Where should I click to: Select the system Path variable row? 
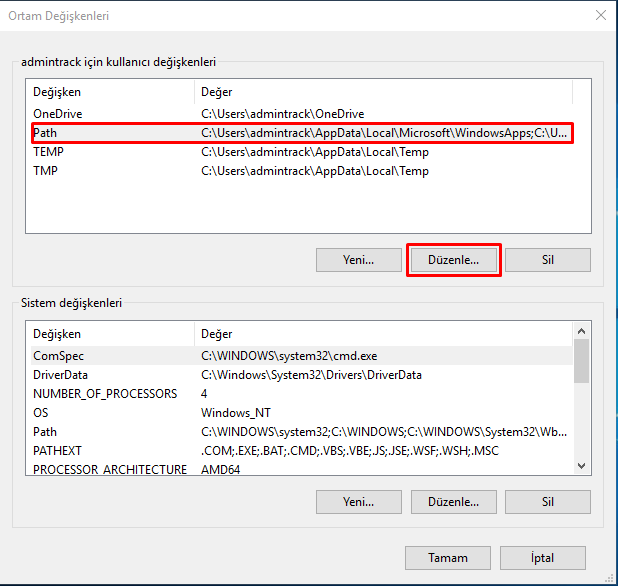coord(46,432)
